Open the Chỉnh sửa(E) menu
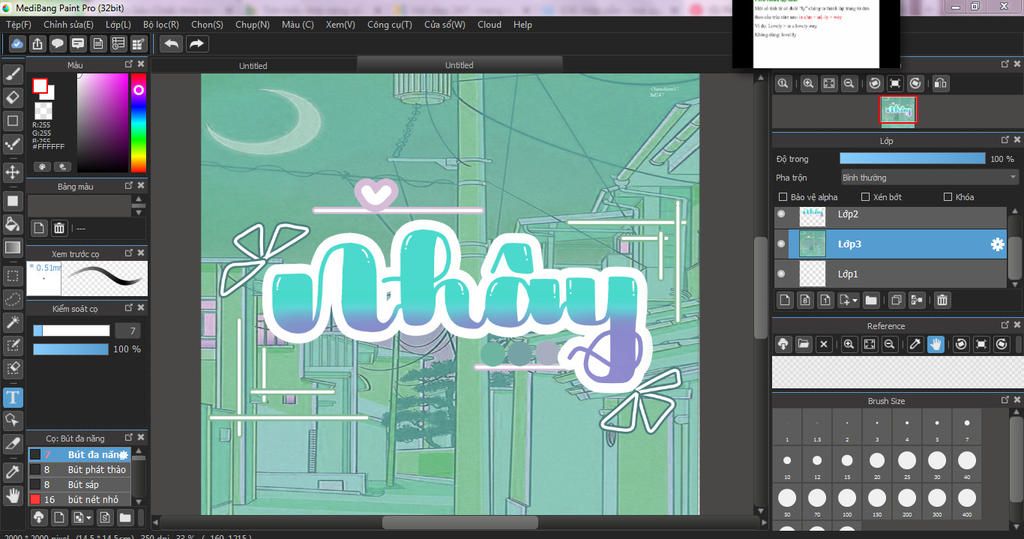The height and width of the screenshot is (539, 1024). point(68,24)
